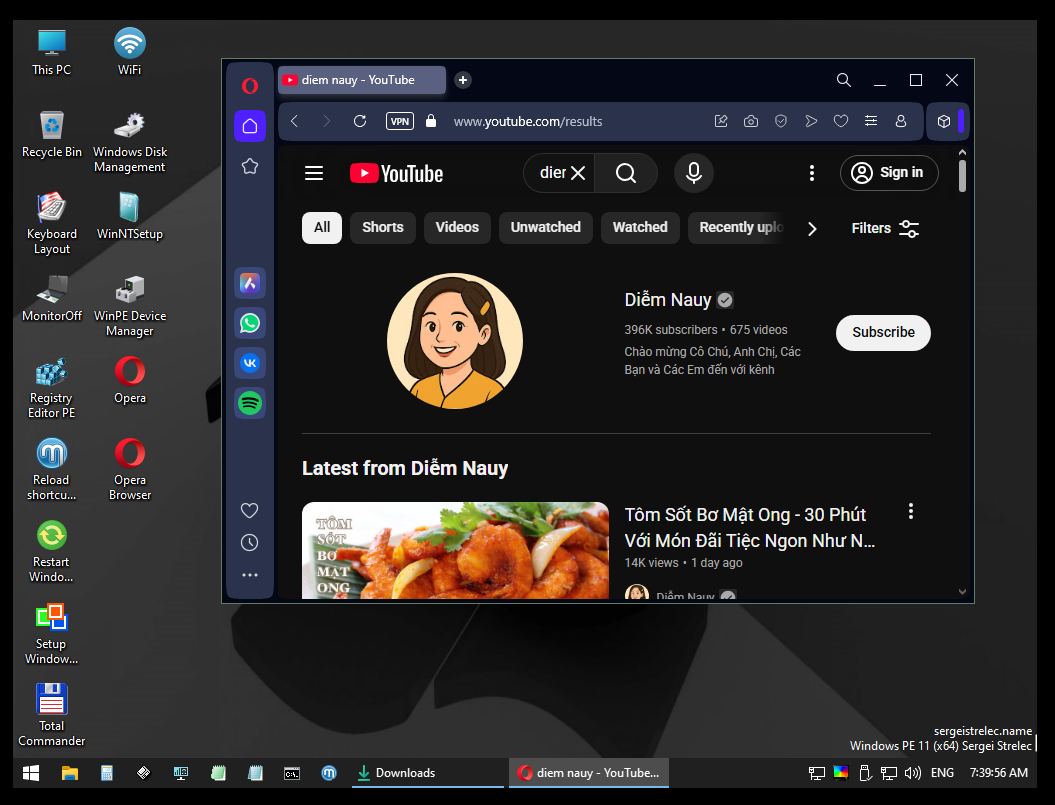Open ad blocker shield settings
Viewport: 1055px width, 805px height.
click(780, 121)
